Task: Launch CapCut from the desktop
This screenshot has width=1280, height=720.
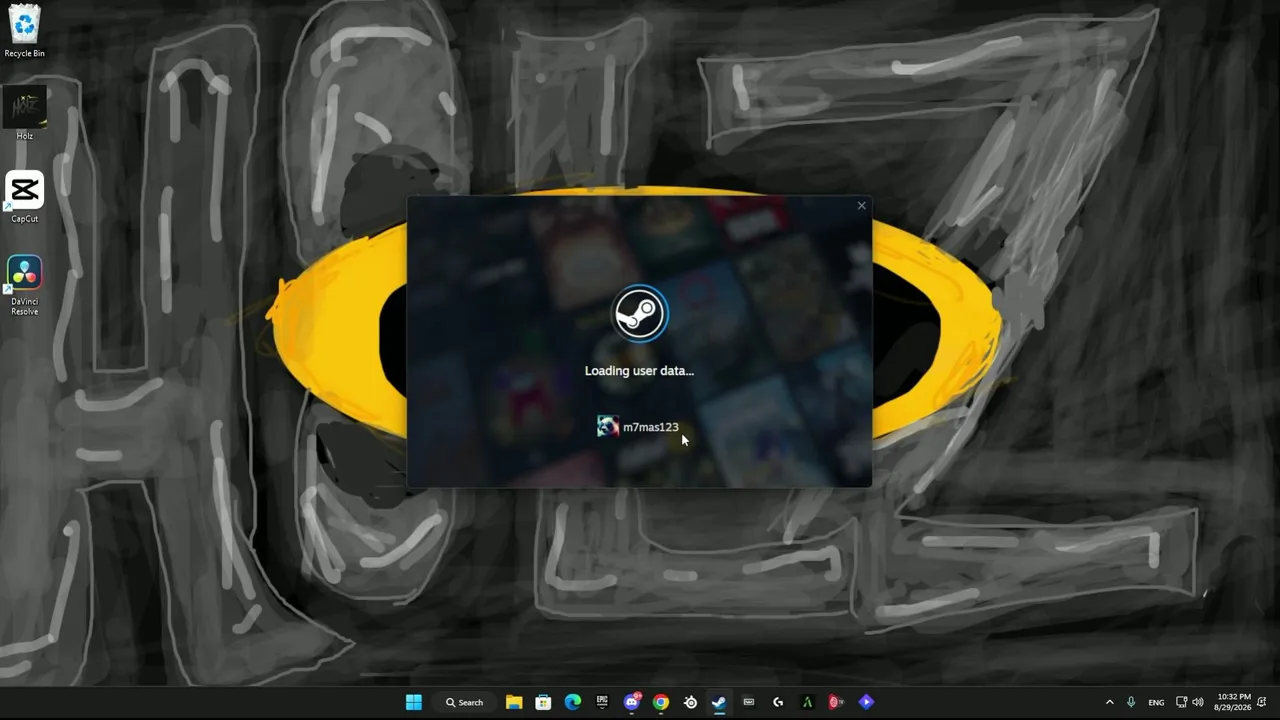Action: point(24,197)
